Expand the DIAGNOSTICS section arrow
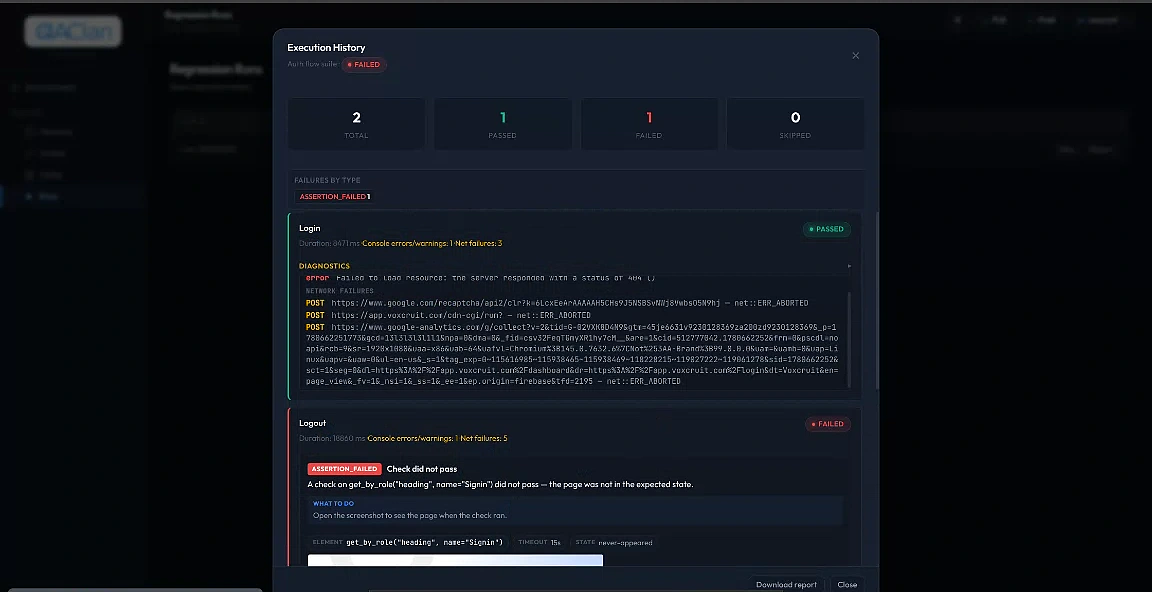 849,266
